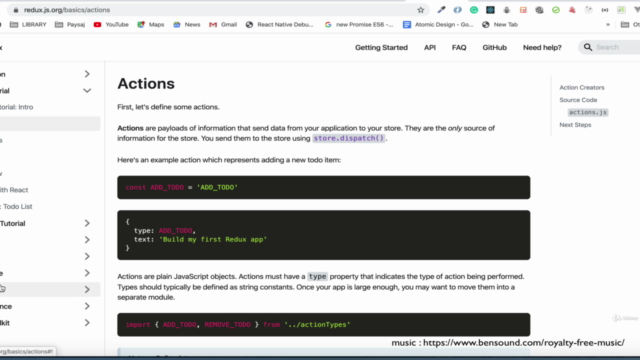Screen dimensions: 640x360
Task: Open the Atomic Design Google Docs bookmark
Action: pos(438,24)
